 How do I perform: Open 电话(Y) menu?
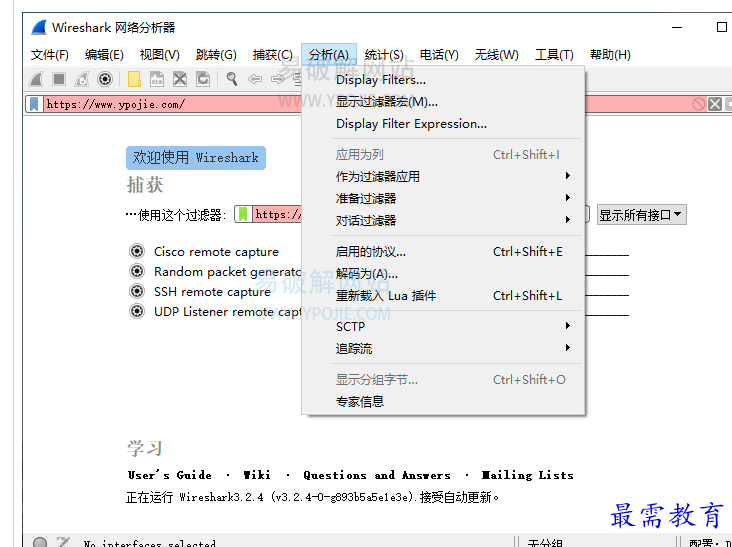pos(439,55)
